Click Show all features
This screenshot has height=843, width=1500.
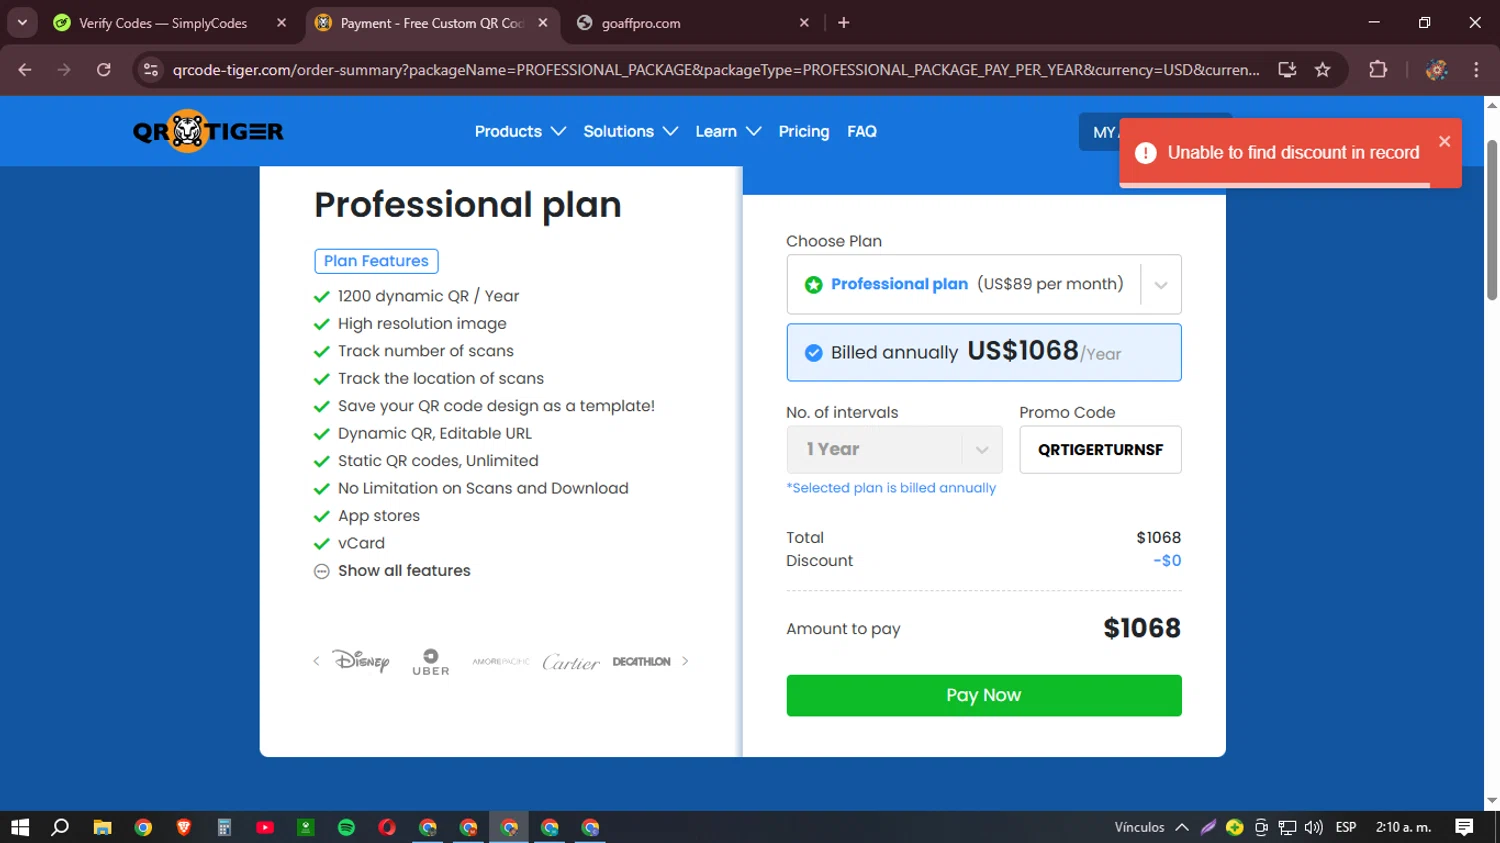(x=404, y=571)
